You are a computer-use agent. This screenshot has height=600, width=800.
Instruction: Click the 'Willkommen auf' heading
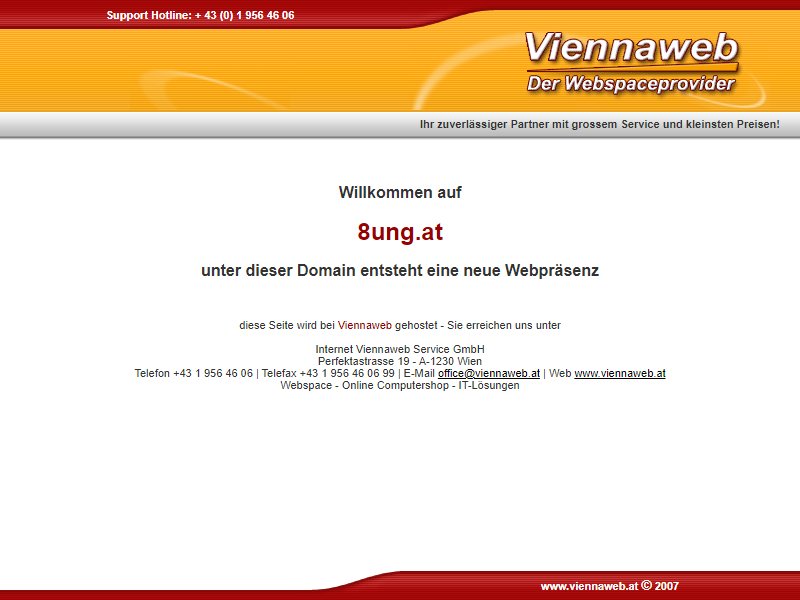pyautogui.click(x=400, y=192)
